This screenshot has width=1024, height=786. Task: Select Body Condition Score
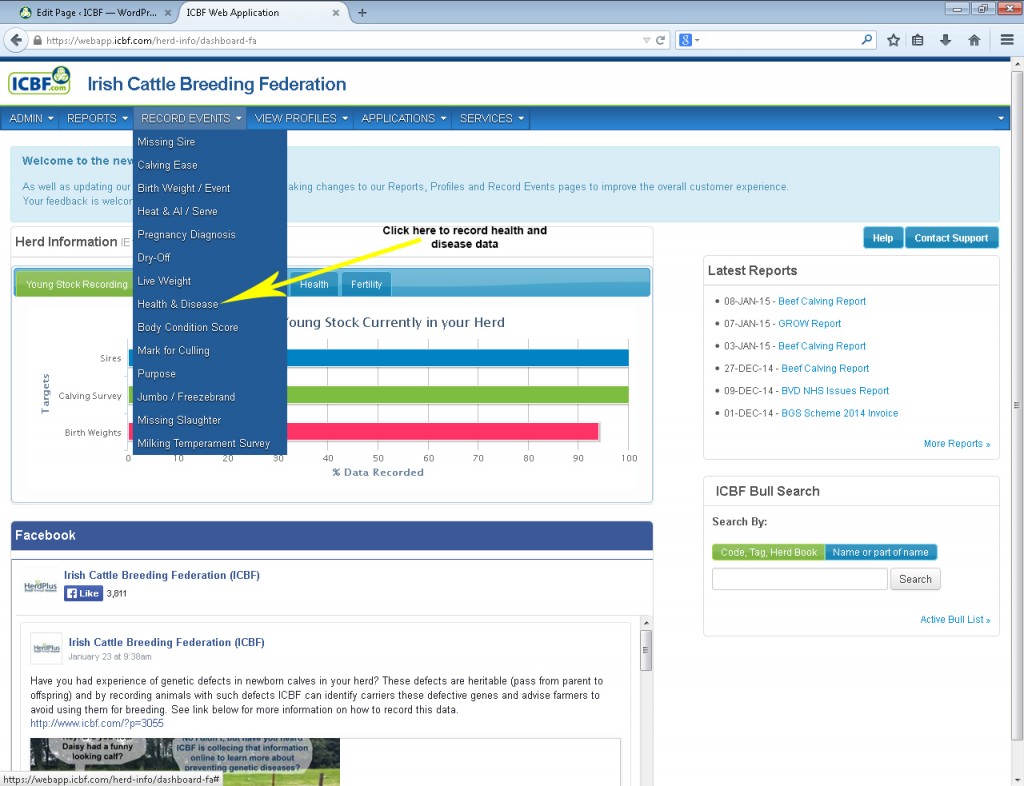click(210, 327)
